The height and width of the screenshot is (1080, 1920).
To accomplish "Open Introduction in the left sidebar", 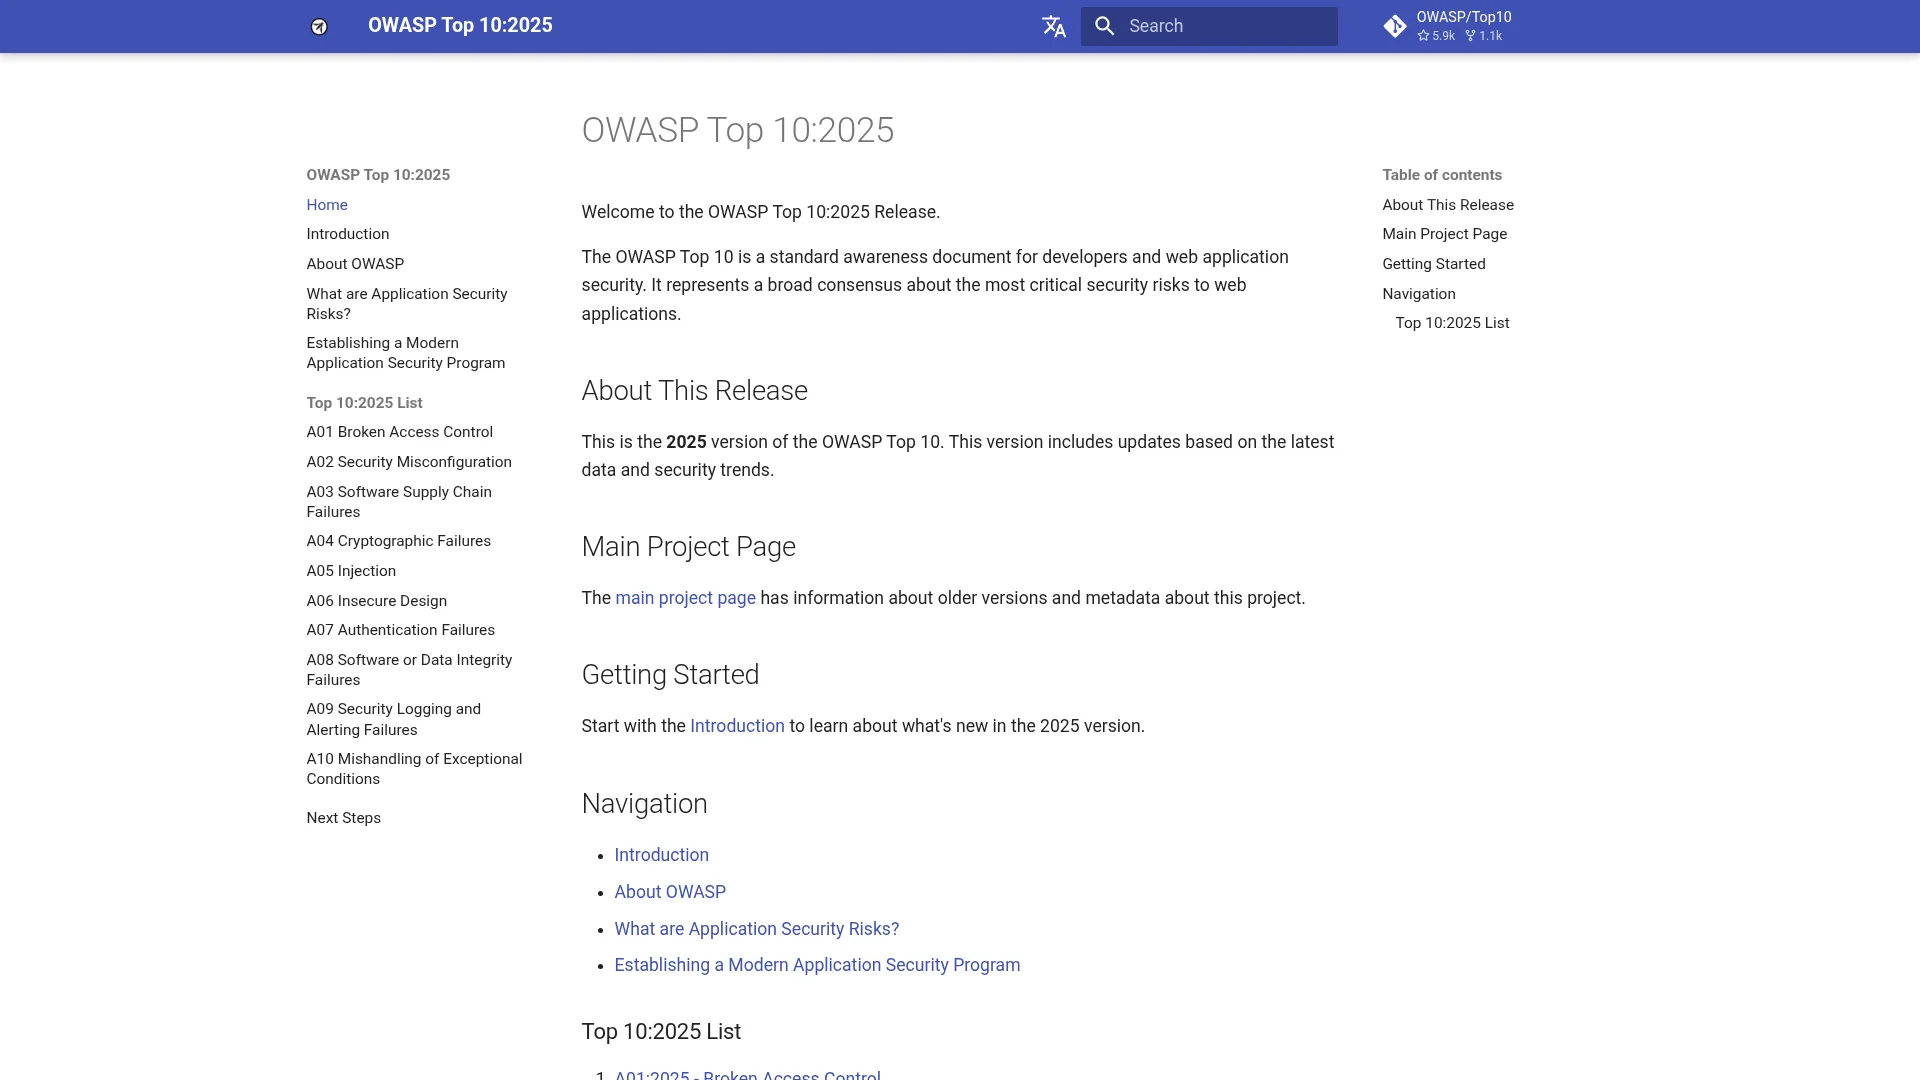I will tap(348, 234).
